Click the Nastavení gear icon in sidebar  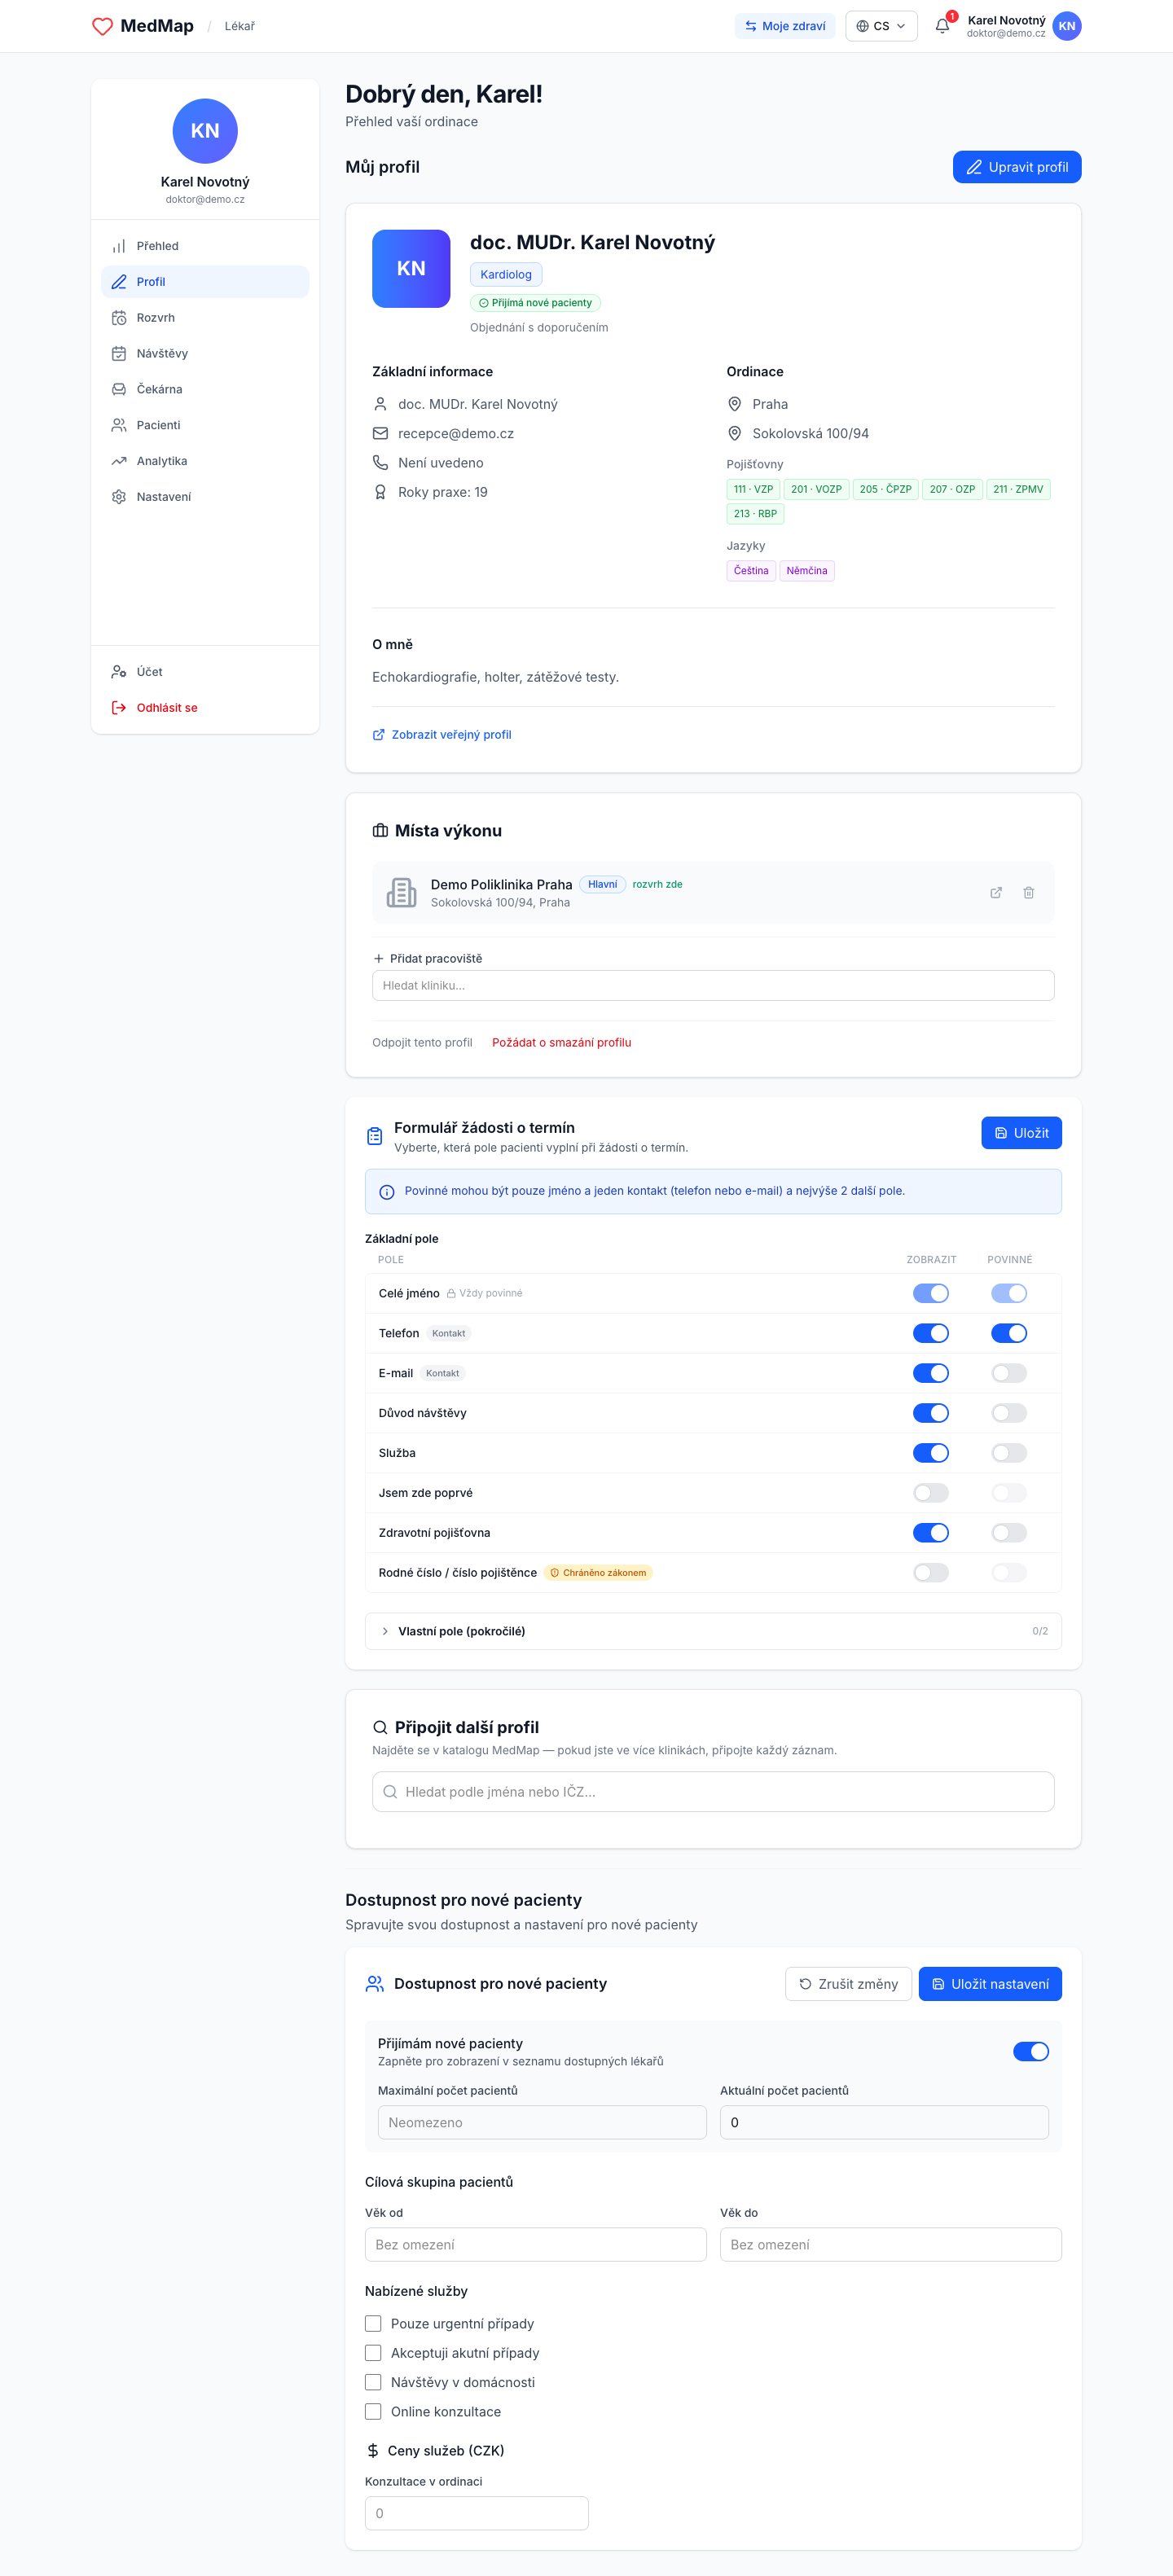pyautogui.click(x=119, y=497)
